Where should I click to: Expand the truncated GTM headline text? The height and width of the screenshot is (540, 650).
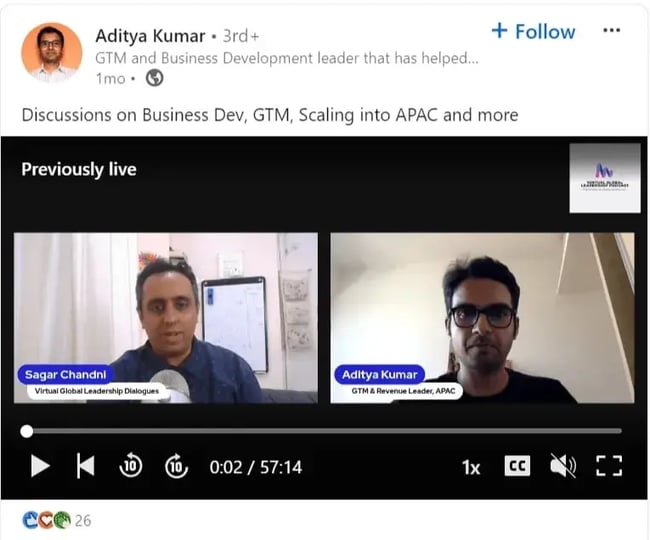(286, 58)
